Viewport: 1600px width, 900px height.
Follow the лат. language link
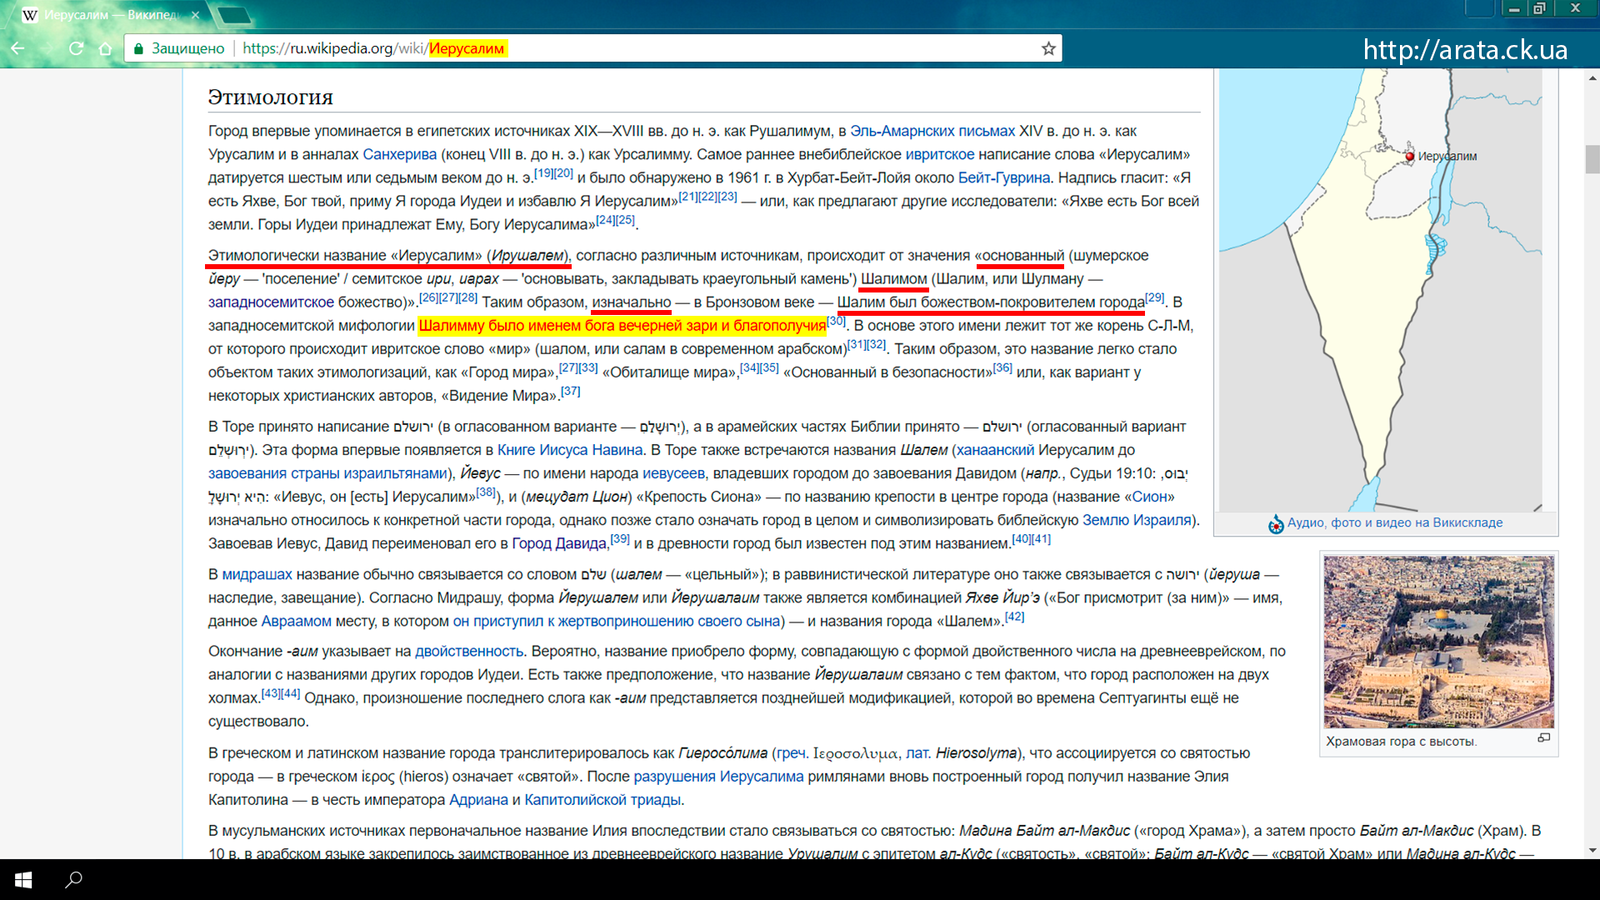917,753
